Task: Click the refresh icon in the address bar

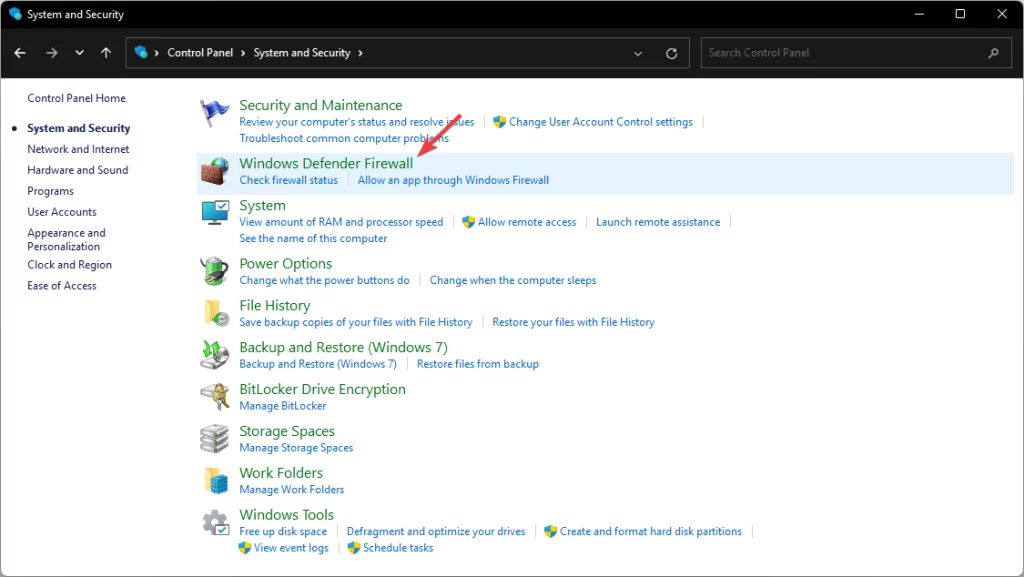Action: 671,52
